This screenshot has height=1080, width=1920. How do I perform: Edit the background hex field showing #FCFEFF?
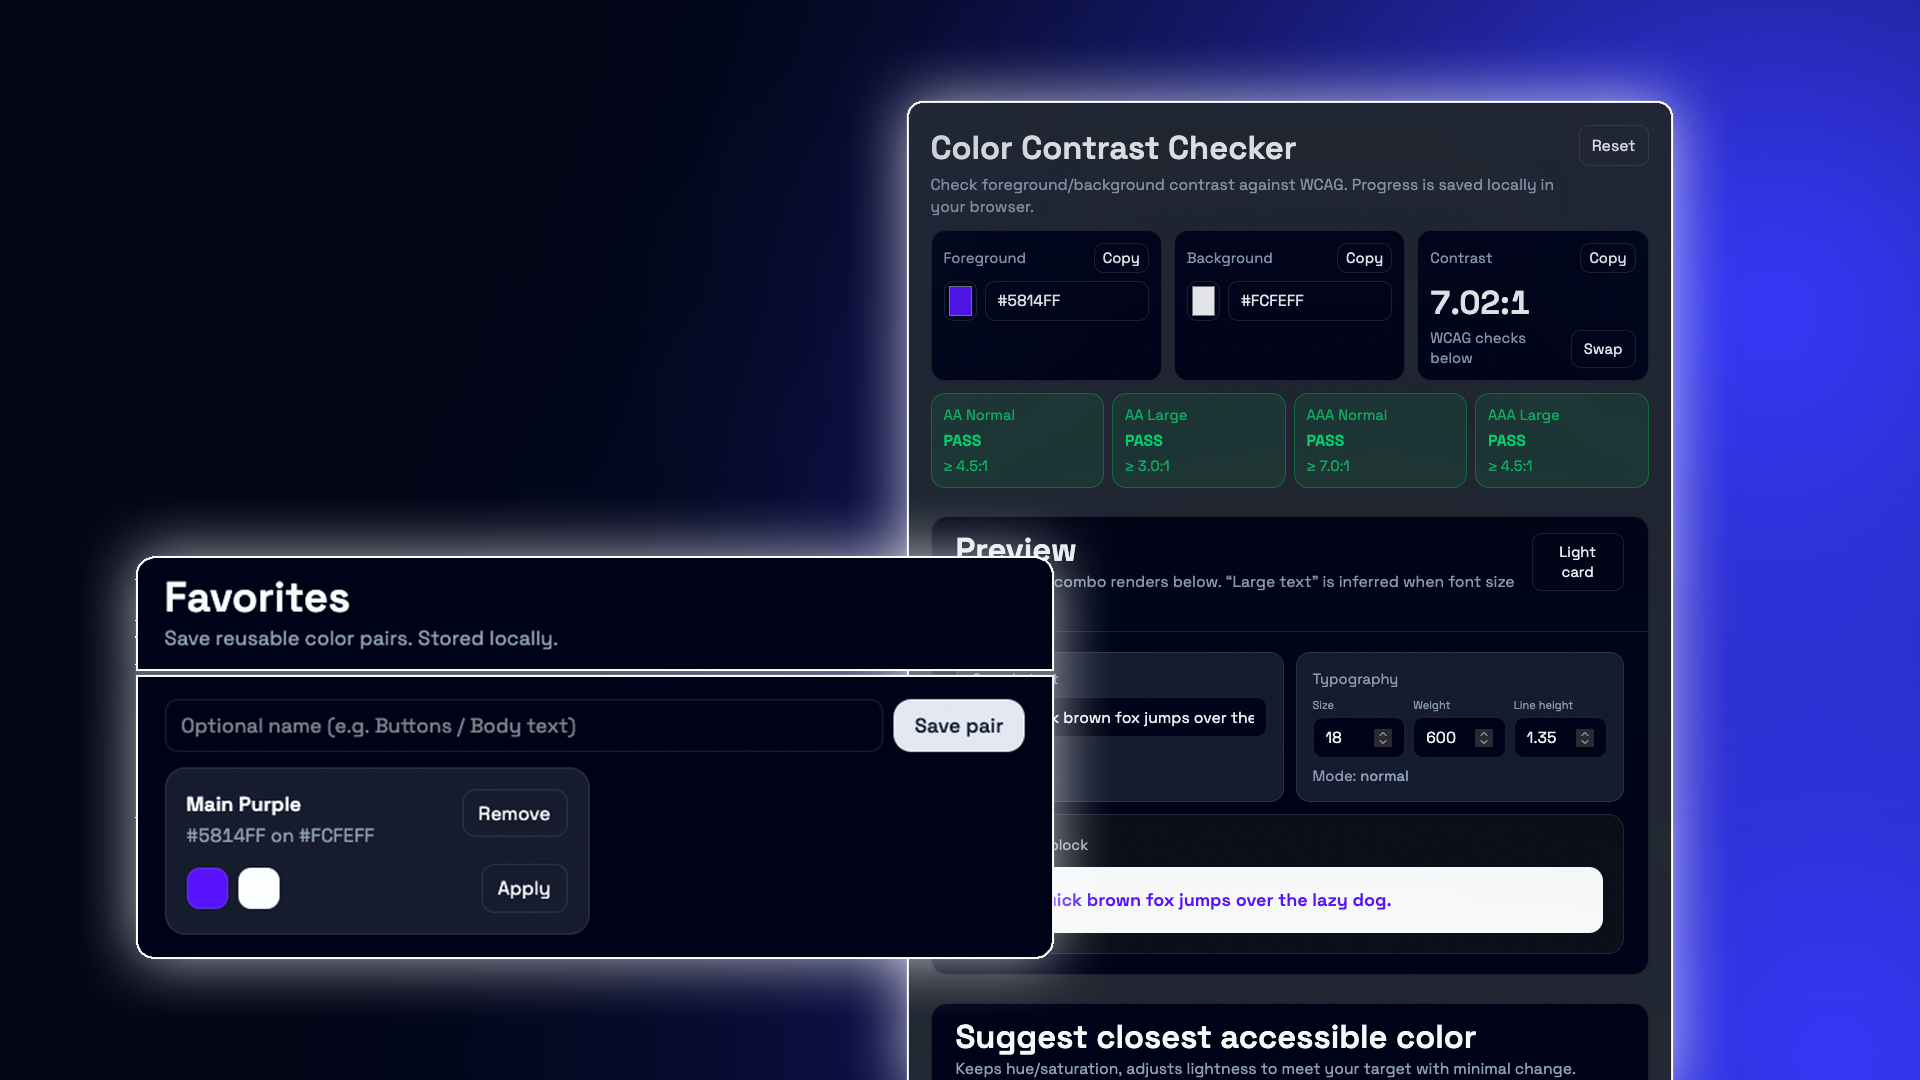(x=1309, y=300)
